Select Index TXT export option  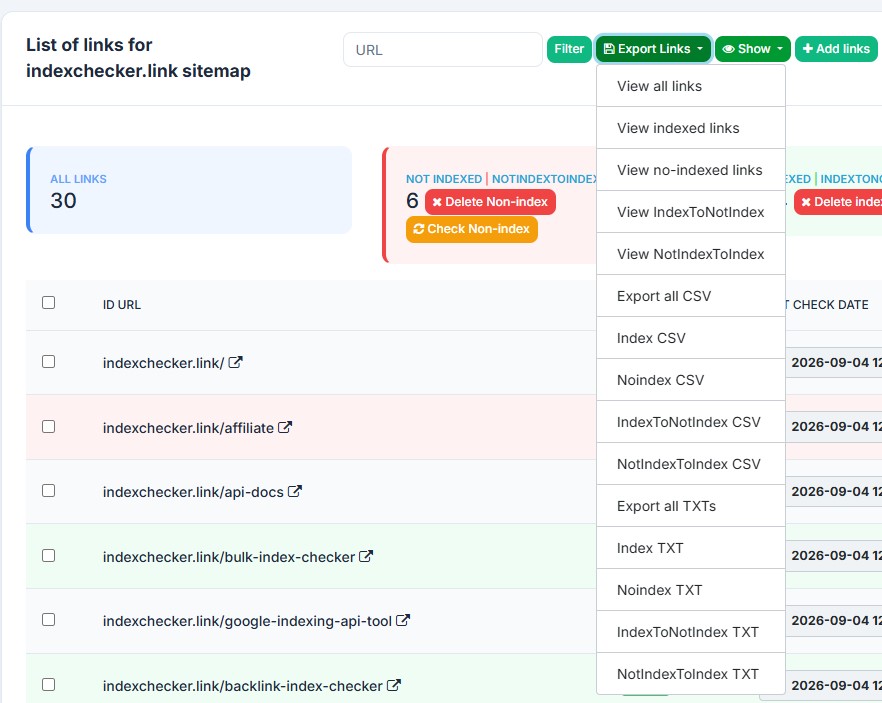pos(691,548)
